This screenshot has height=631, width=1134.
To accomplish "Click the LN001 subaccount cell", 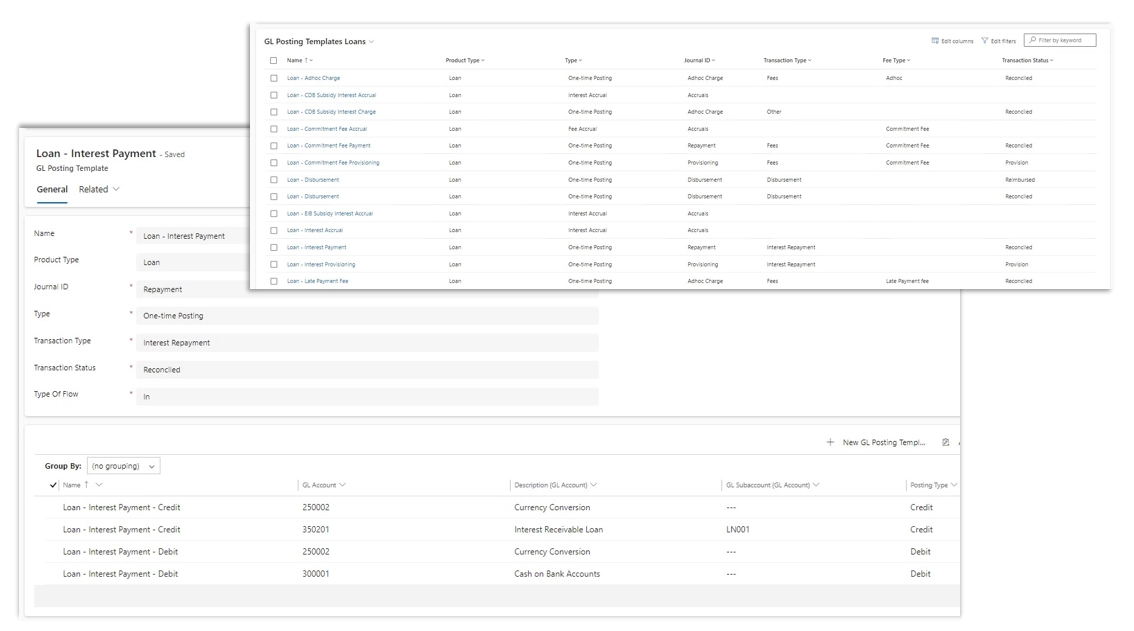I will tap(738, 530).
